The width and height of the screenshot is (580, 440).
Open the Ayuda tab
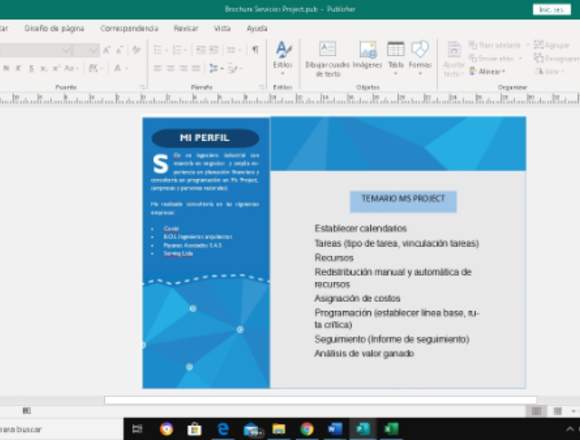[x=257, y=28]
